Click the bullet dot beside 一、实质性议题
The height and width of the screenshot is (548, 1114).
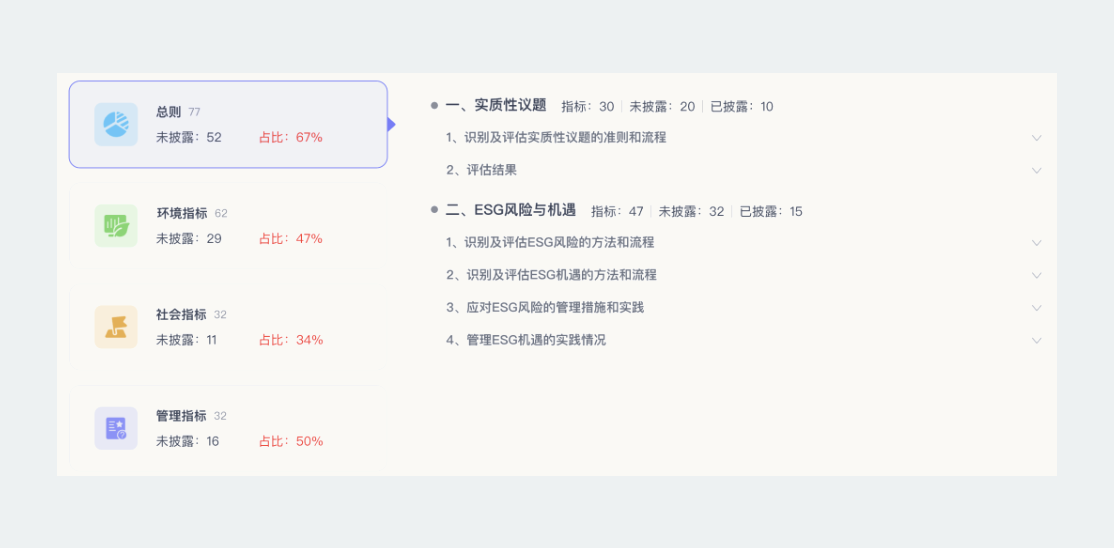434,105
